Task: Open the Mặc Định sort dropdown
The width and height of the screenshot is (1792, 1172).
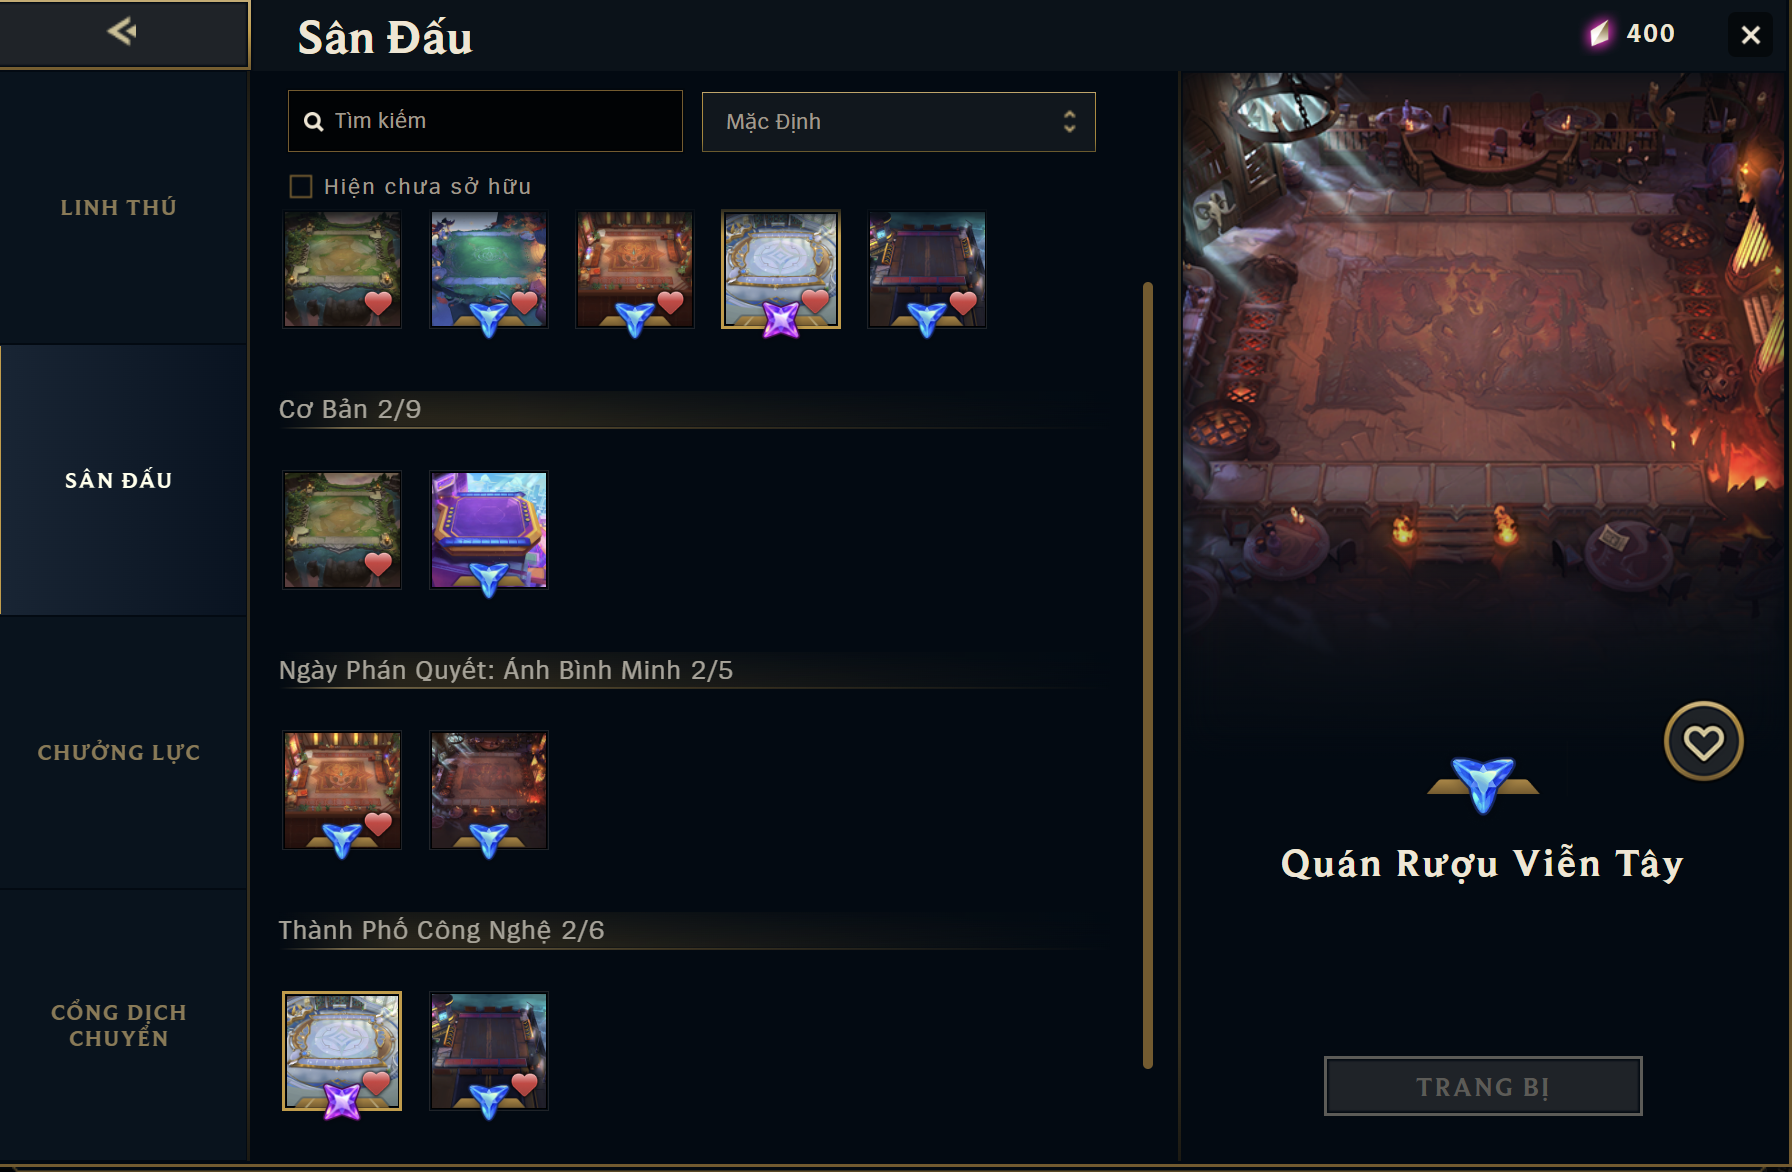Action: [x=899, y=122]
